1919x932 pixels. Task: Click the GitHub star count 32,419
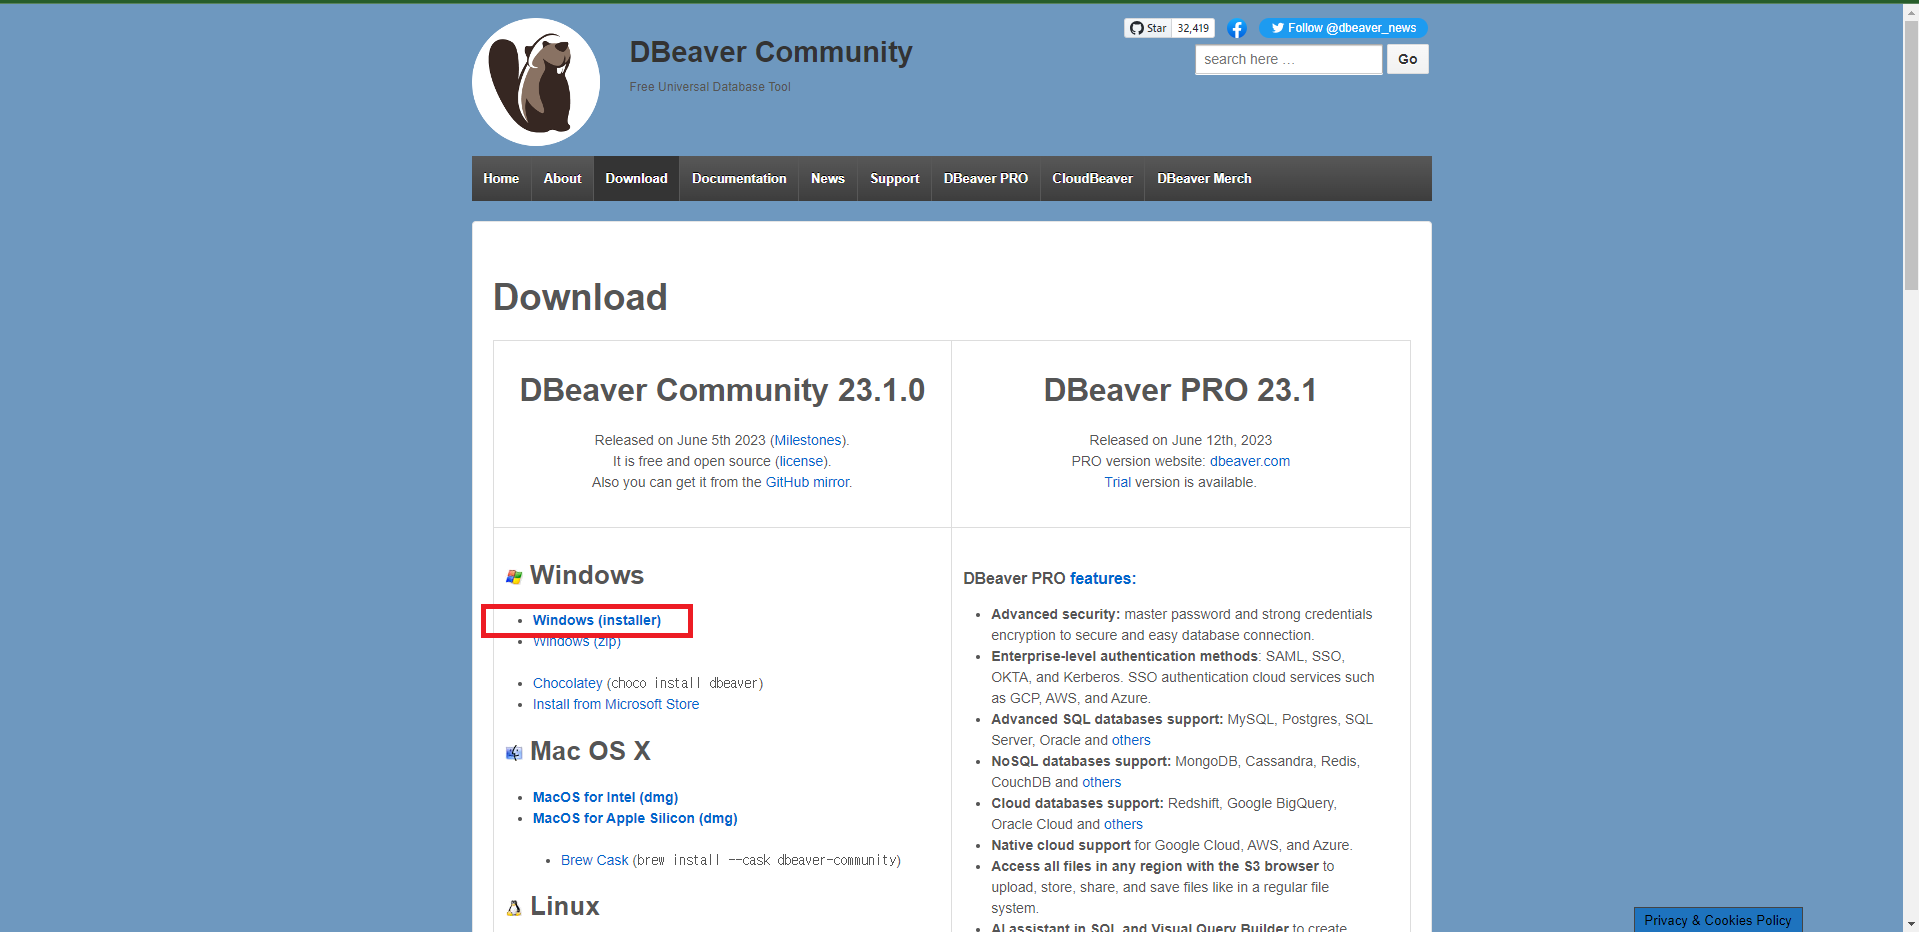[1193, 28]
